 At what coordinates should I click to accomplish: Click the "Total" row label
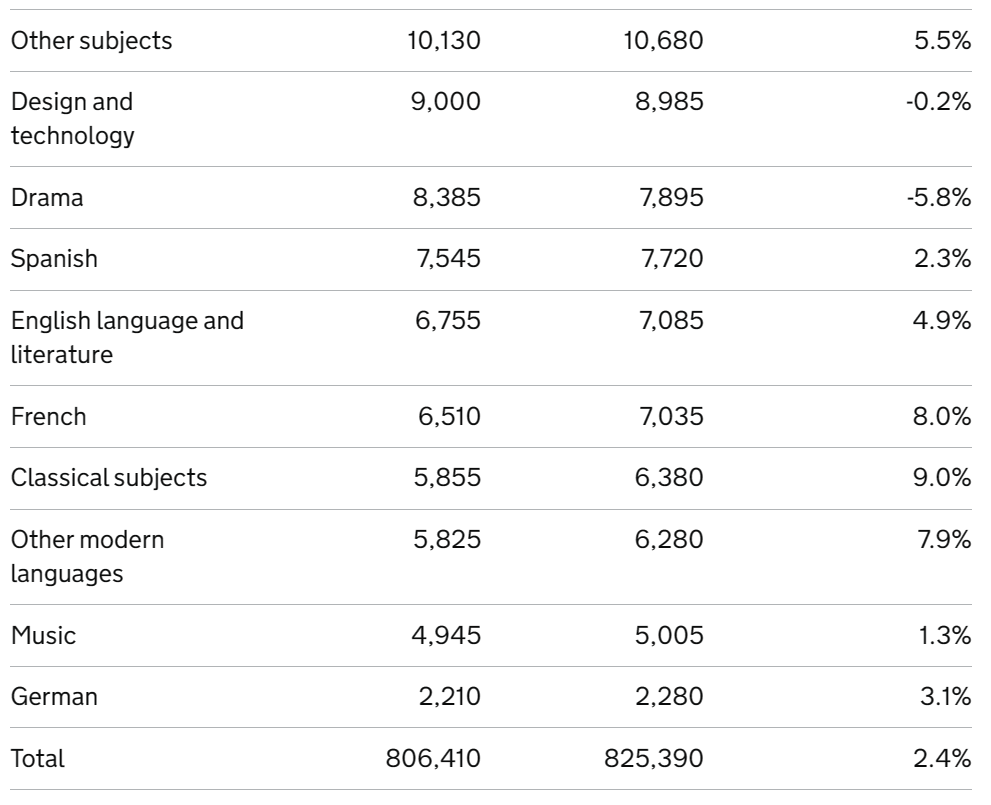click(37, 758)
